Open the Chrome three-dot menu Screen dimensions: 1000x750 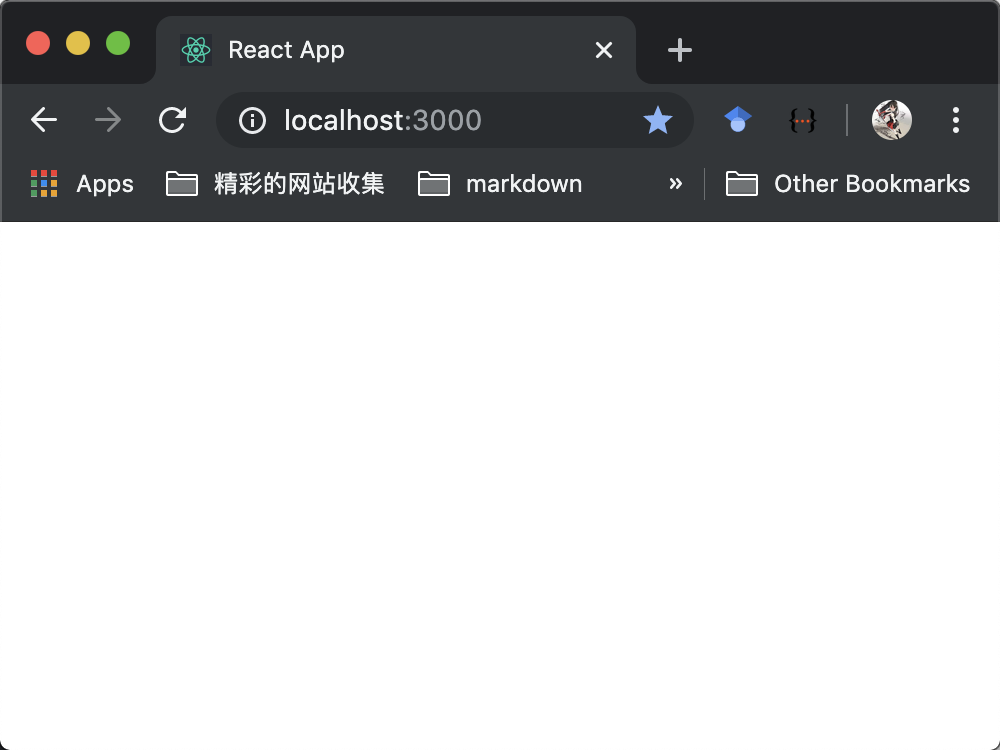pyautogui.click(x=956, y=121)
